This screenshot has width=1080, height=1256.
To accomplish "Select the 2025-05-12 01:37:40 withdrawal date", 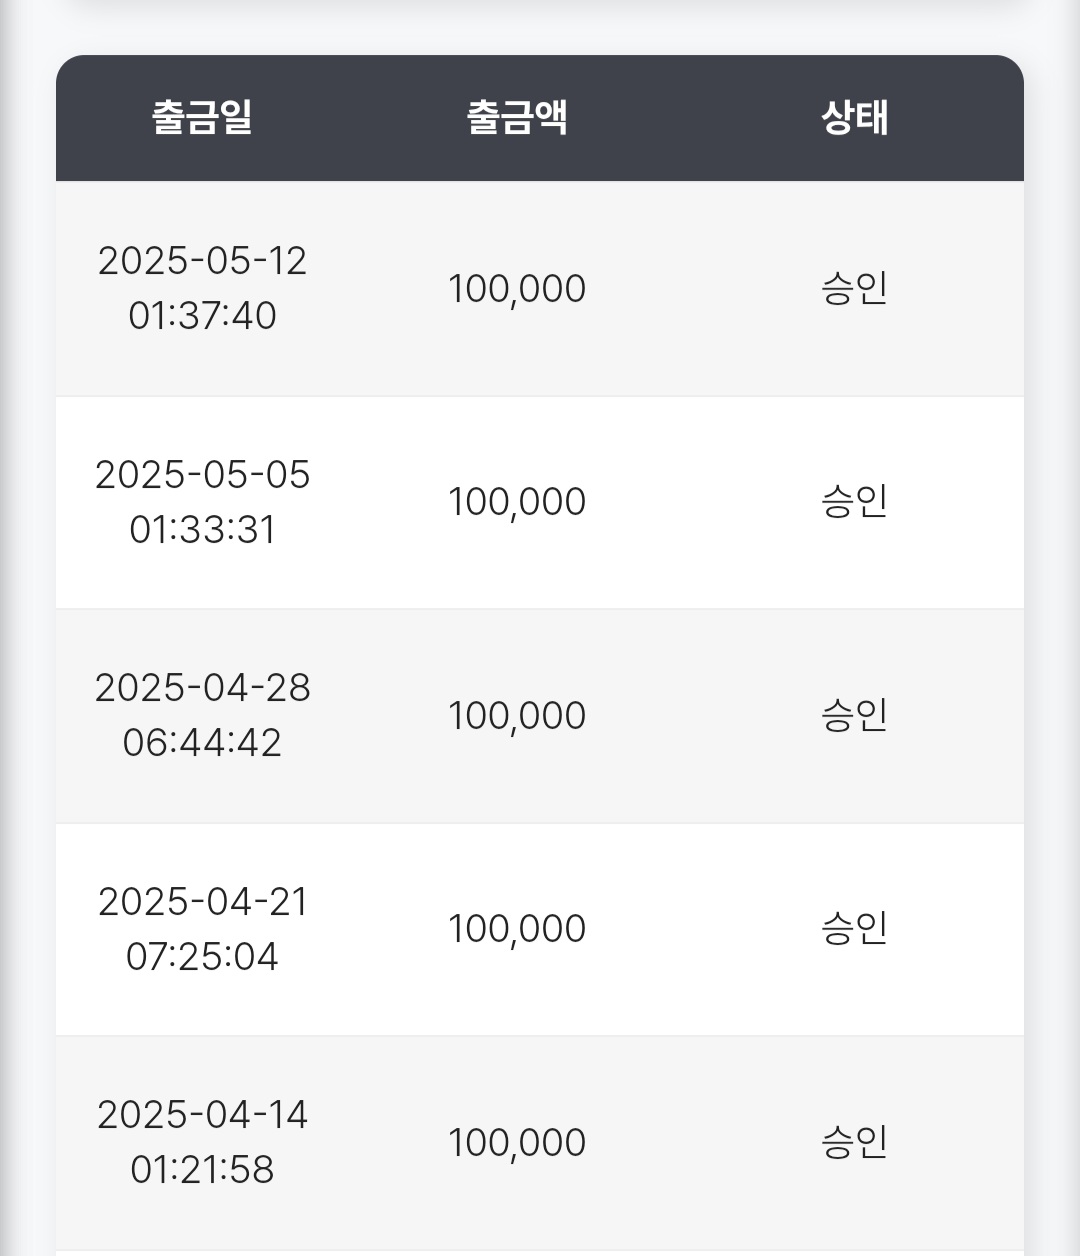I will pos(203,288).
